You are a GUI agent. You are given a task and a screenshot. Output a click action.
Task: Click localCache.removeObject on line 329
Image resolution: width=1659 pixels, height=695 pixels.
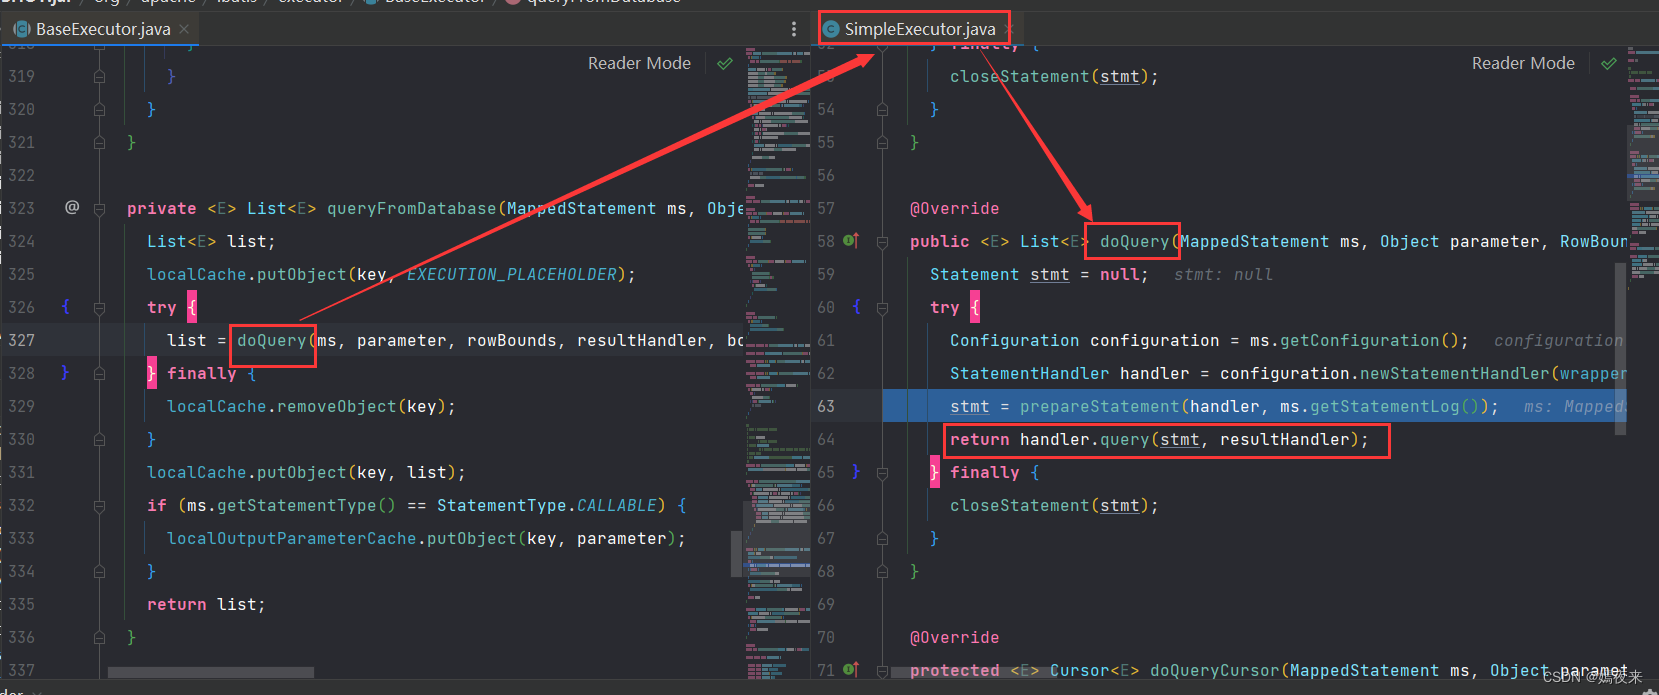coord(281,406)
